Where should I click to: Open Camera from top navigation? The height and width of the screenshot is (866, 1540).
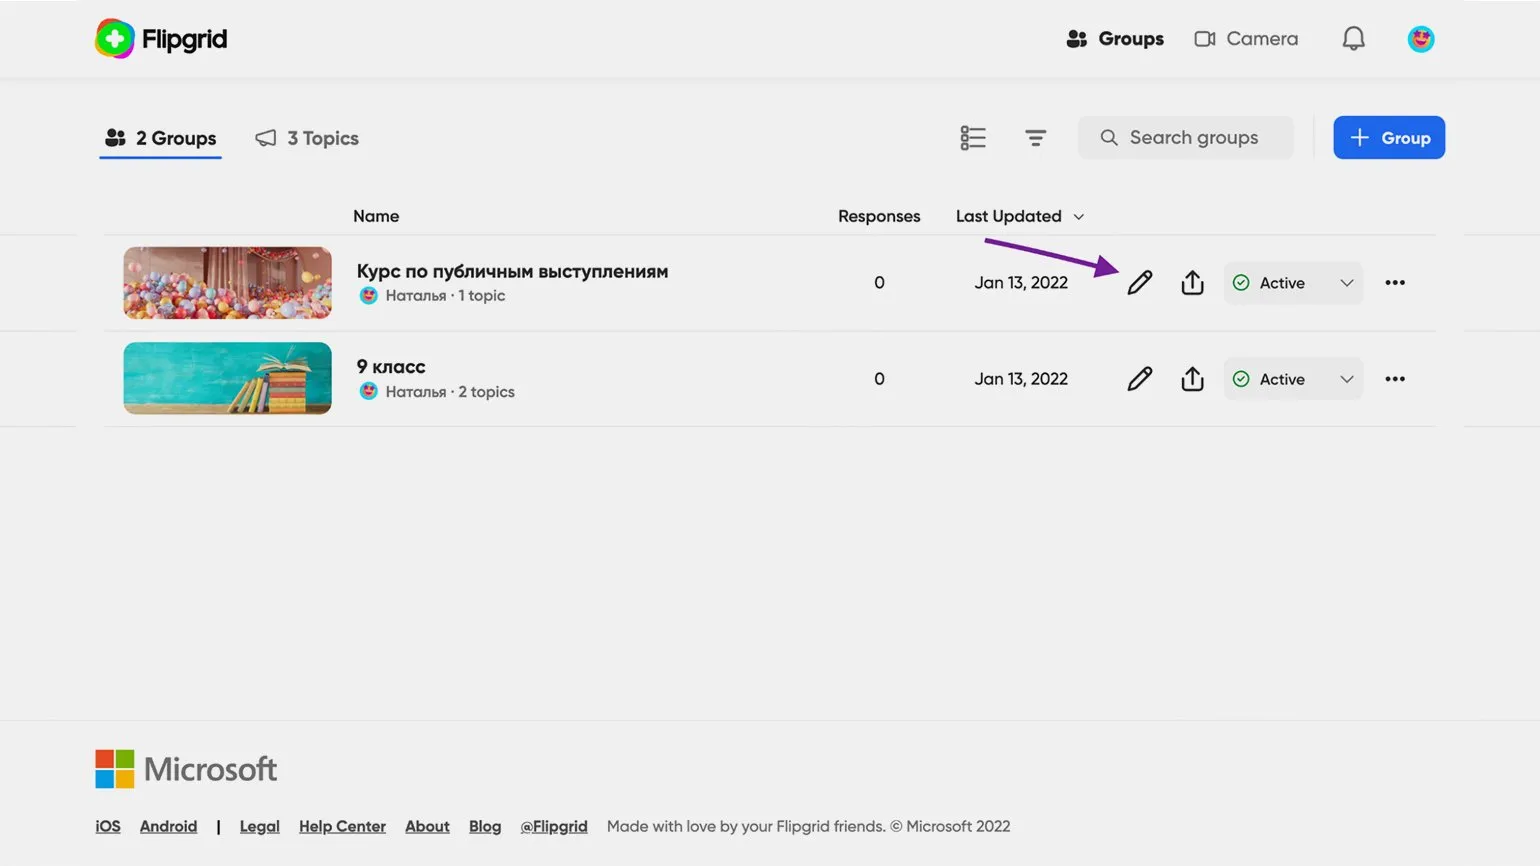1246,39
